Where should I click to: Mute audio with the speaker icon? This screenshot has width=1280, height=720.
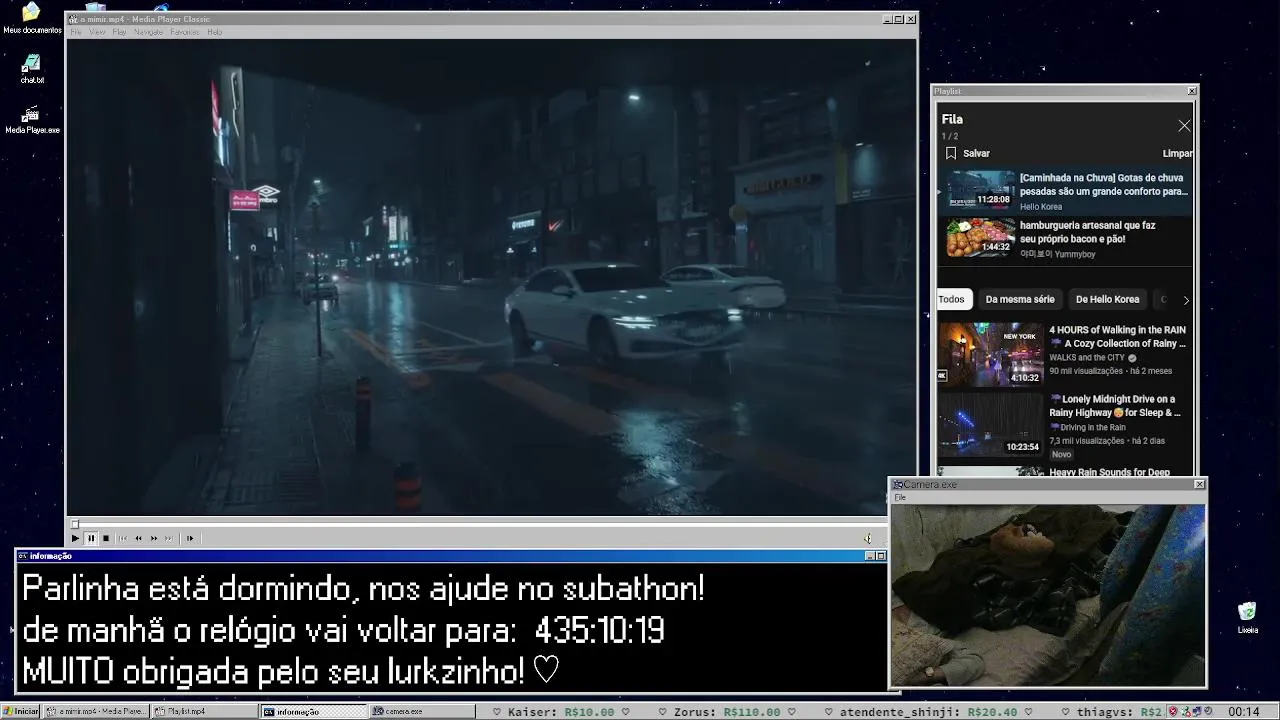(x=867, y=538)
